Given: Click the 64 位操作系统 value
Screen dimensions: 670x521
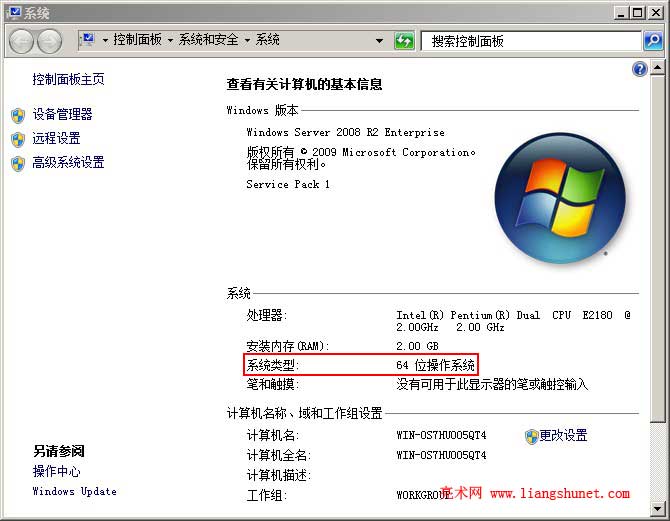Looking at the screenshot, I should coord(435,365).
